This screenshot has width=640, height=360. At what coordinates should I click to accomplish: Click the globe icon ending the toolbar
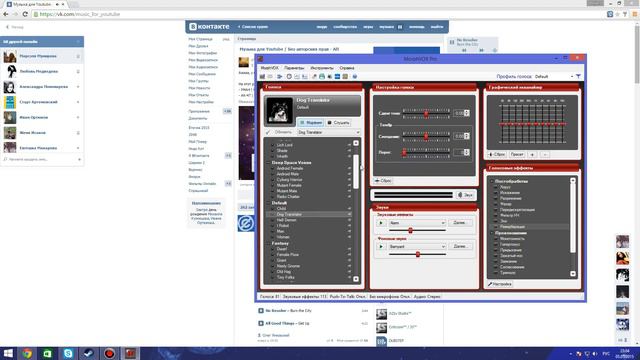pyautogui.click(x=354, y=76)
